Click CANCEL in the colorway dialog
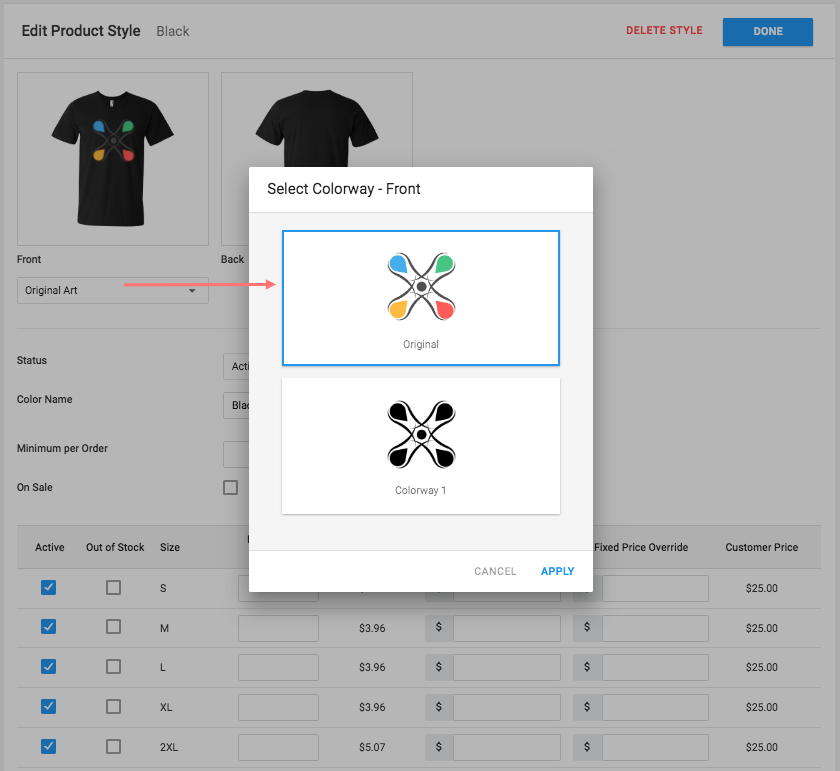 click(495, 571)
